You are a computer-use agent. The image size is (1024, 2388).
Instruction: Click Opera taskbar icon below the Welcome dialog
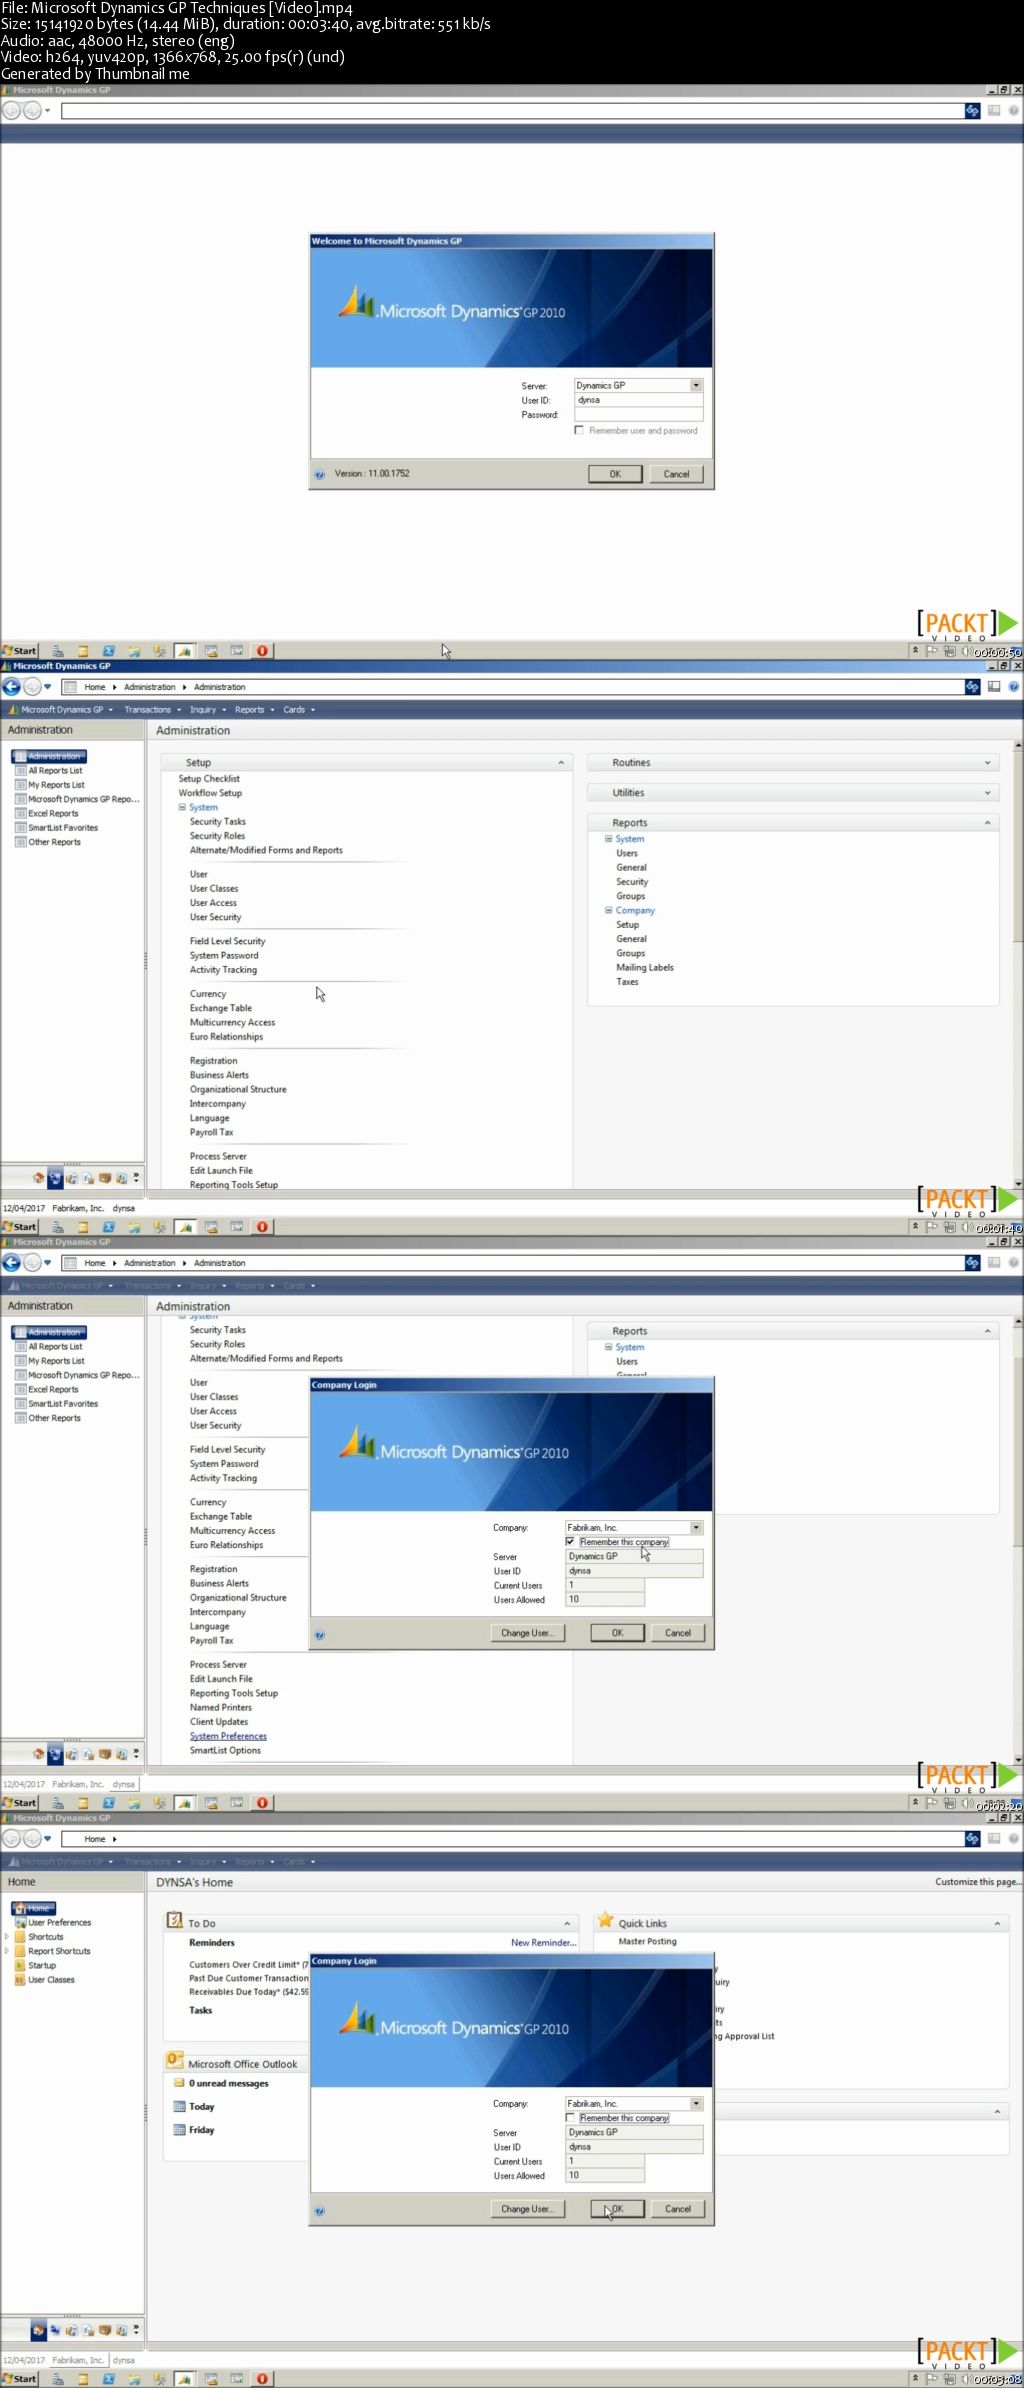click(262, 651)
